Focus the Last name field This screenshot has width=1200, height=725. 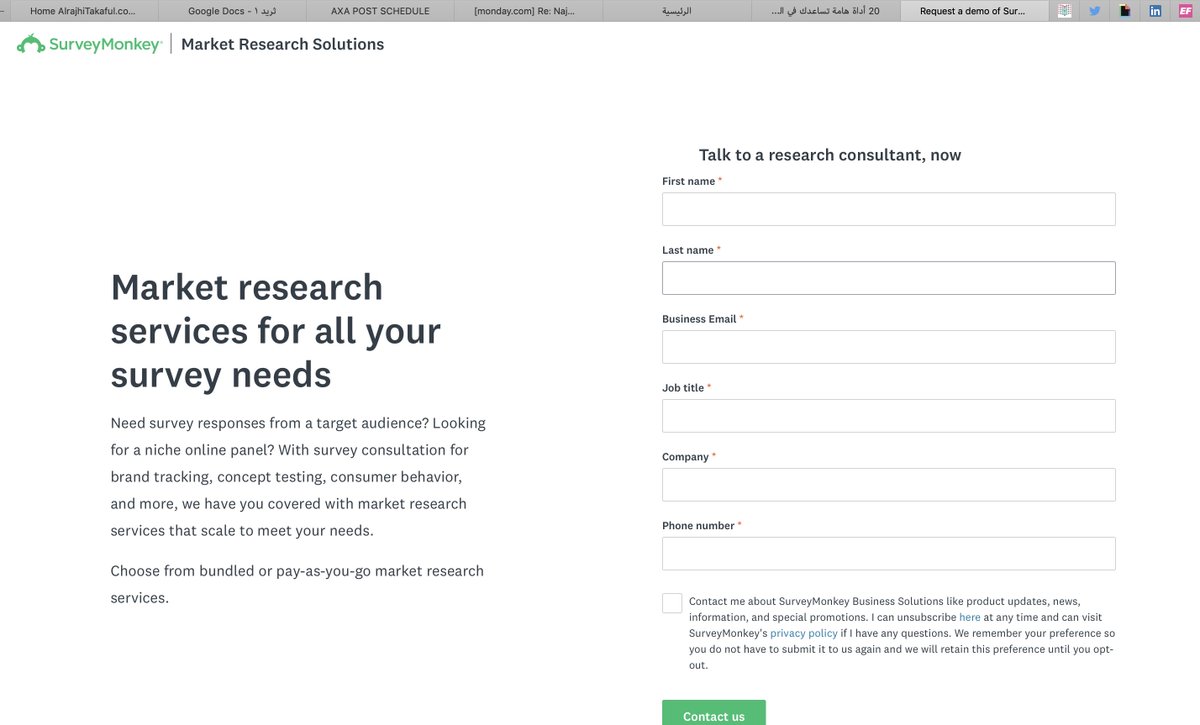pos(888,278)
